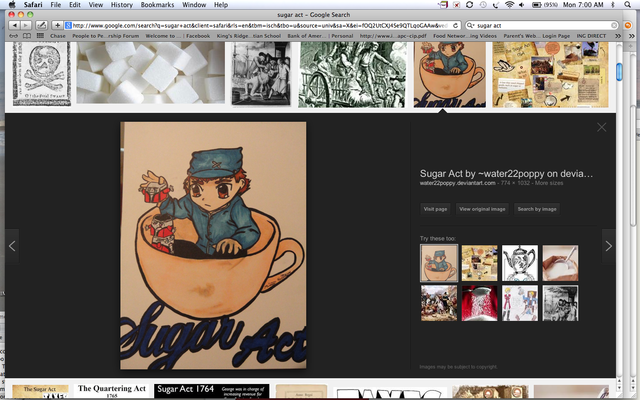The width and height of the screenshot is (640, 400).
Task: Click the blue vertical scrollbar thumb
Action: [619, 72]
